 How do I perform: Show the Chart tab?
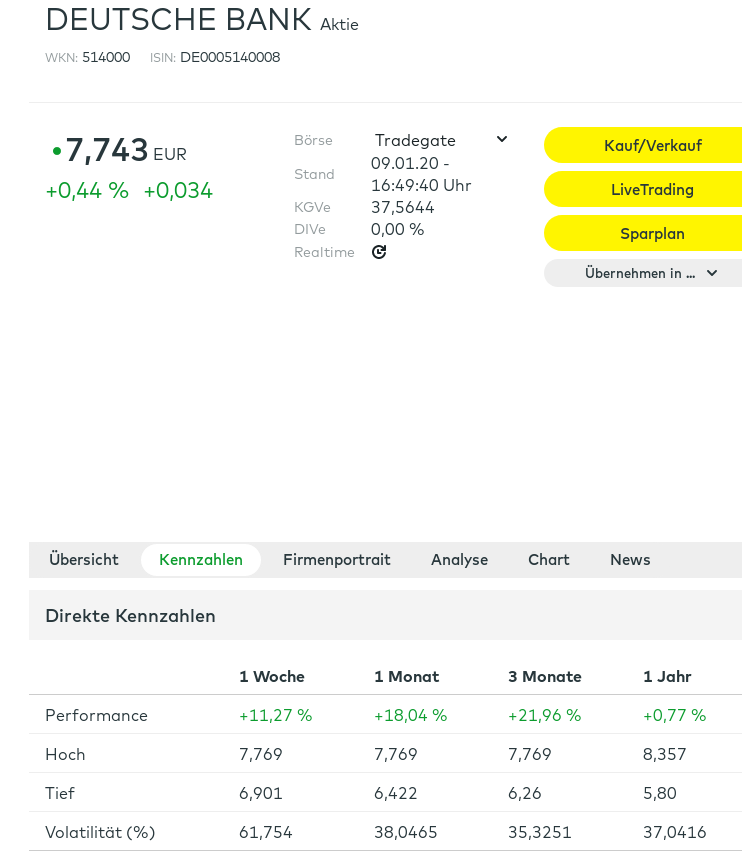tap(549, 560)
